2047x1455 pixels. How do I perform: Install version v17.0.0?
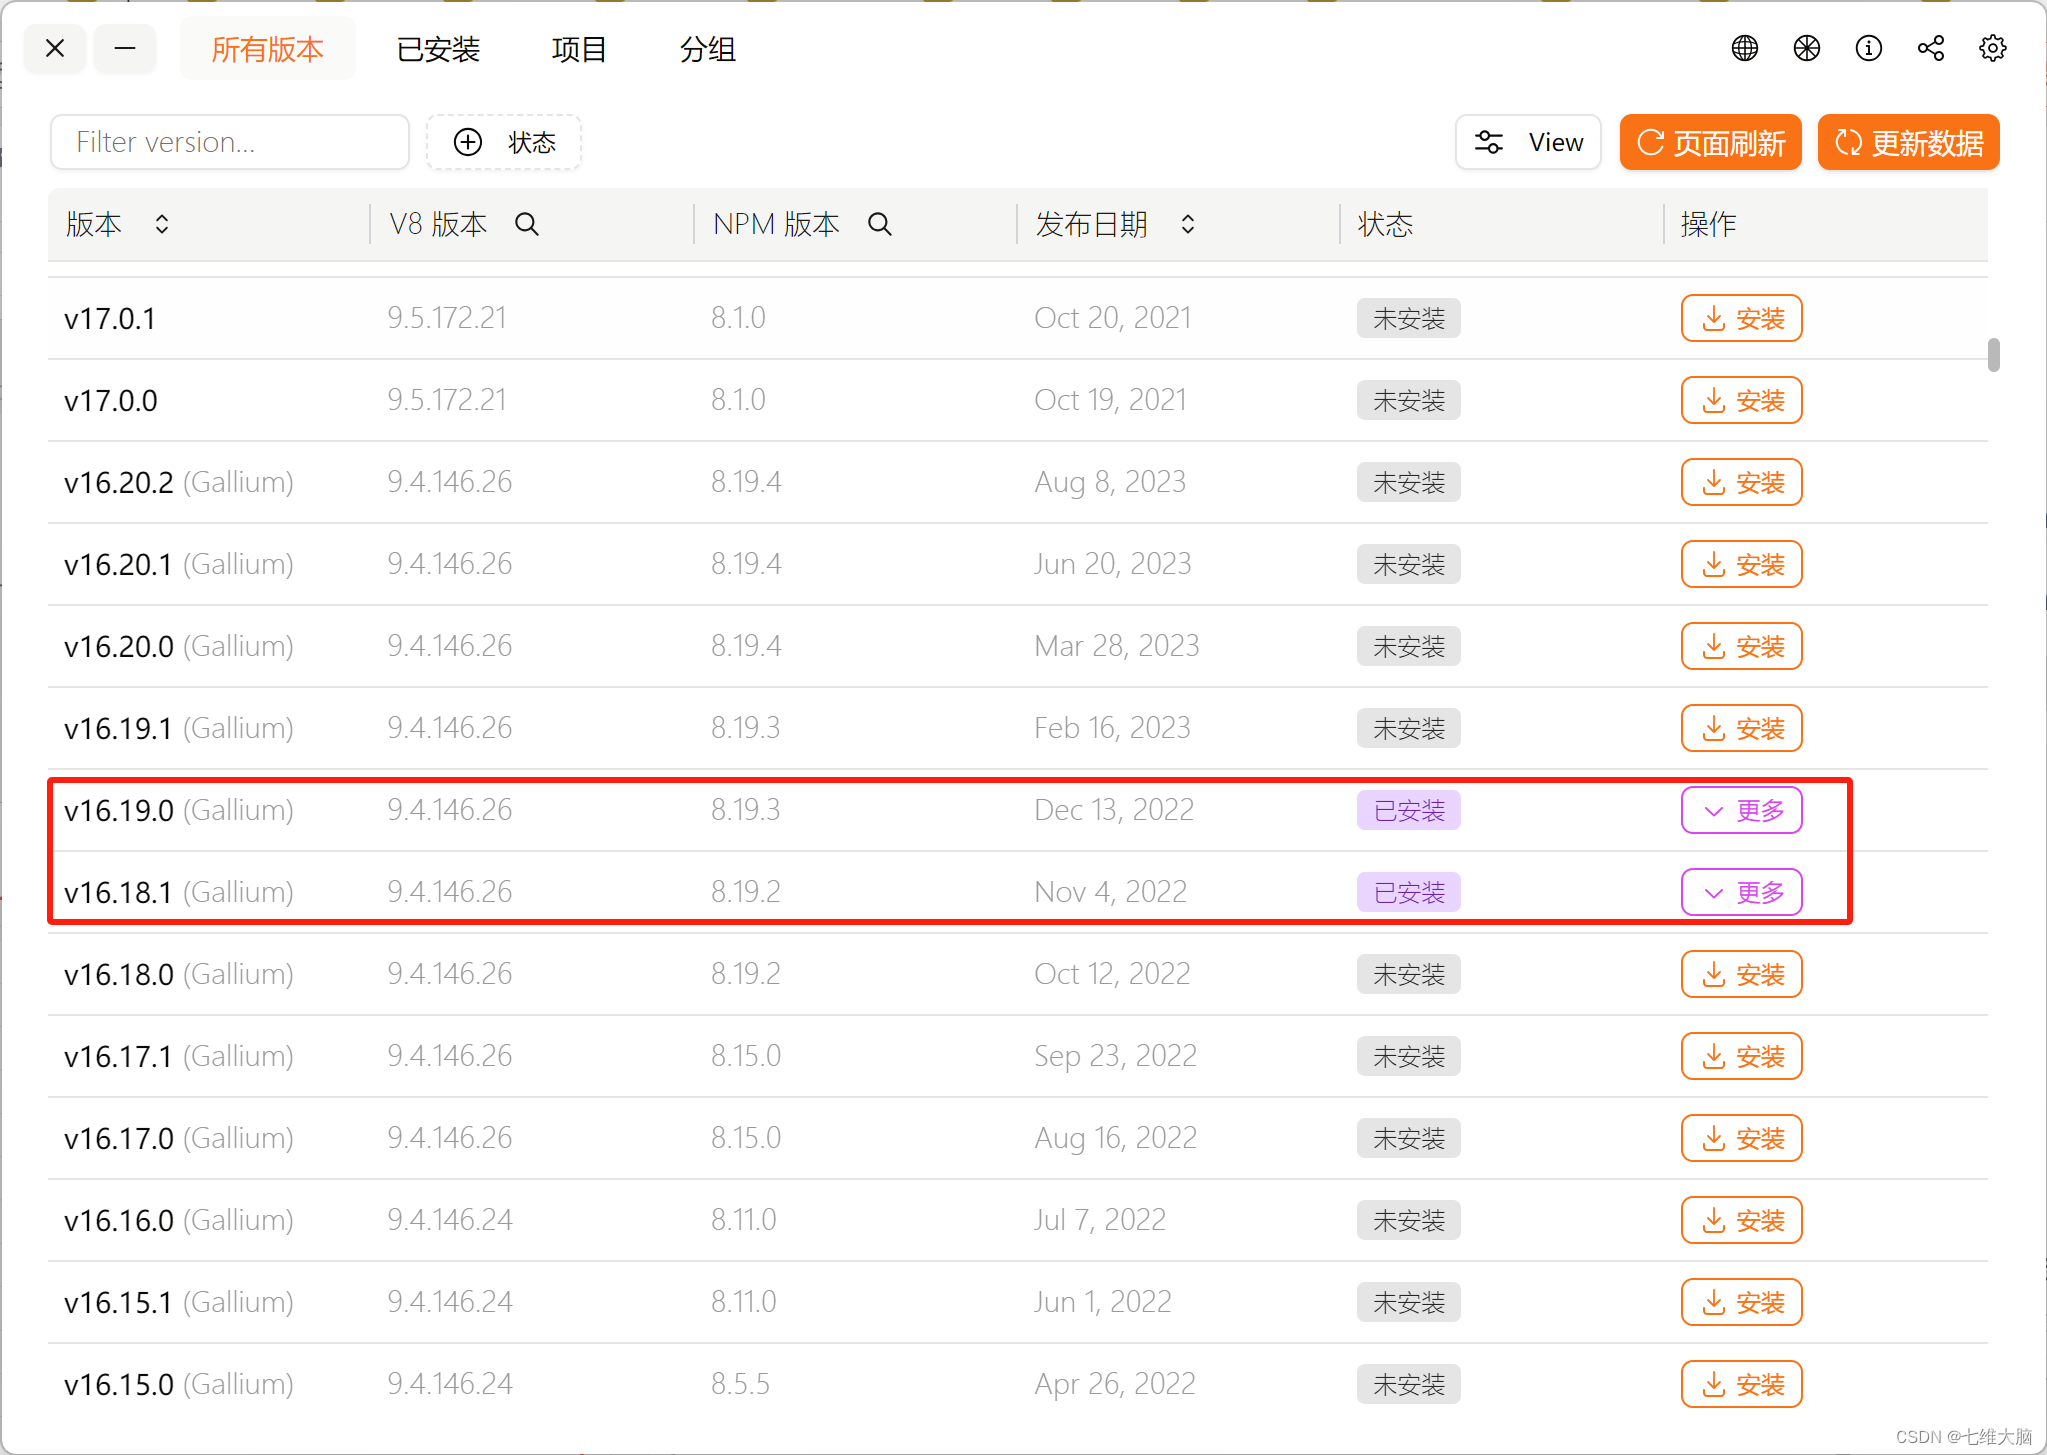point(1741,400)
